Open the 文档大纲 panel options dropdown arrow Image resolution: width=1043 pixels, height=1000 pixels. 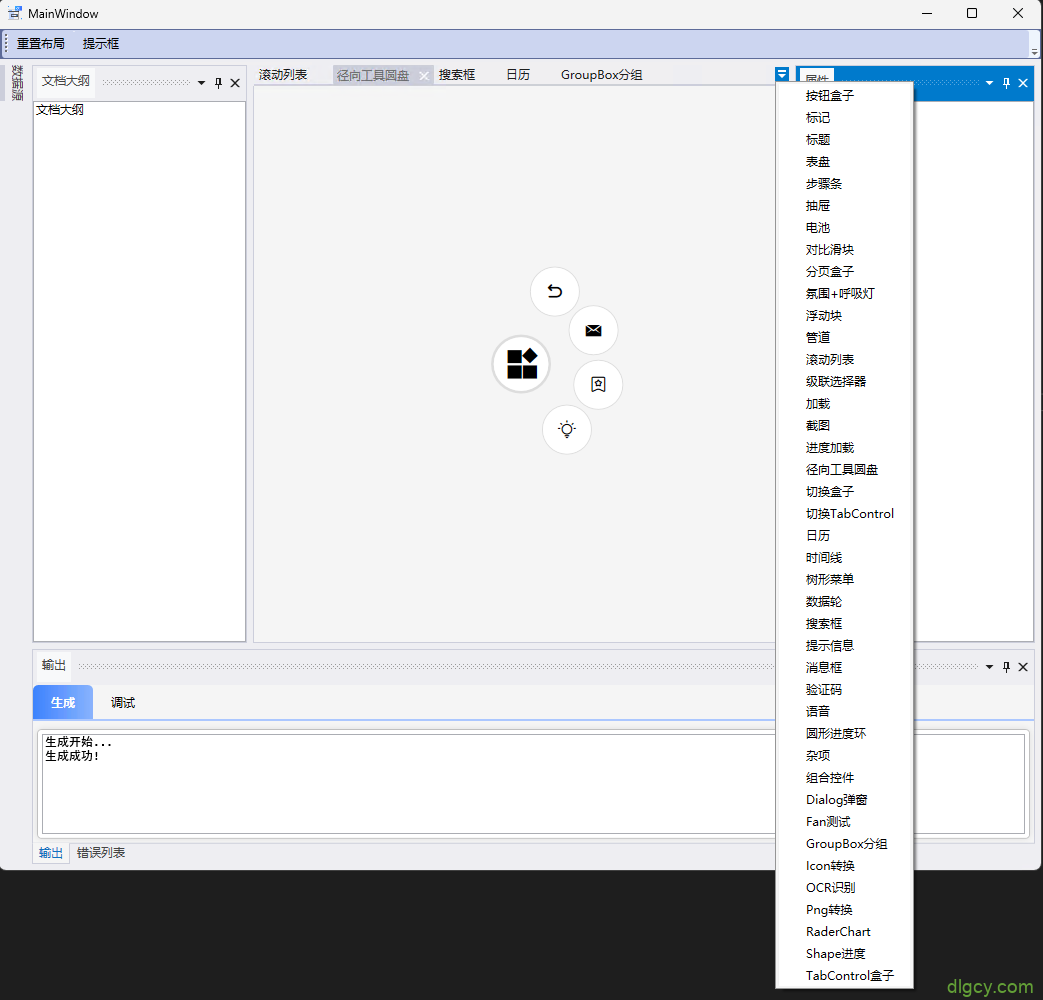pyautogui.click(x=202, y=83)
